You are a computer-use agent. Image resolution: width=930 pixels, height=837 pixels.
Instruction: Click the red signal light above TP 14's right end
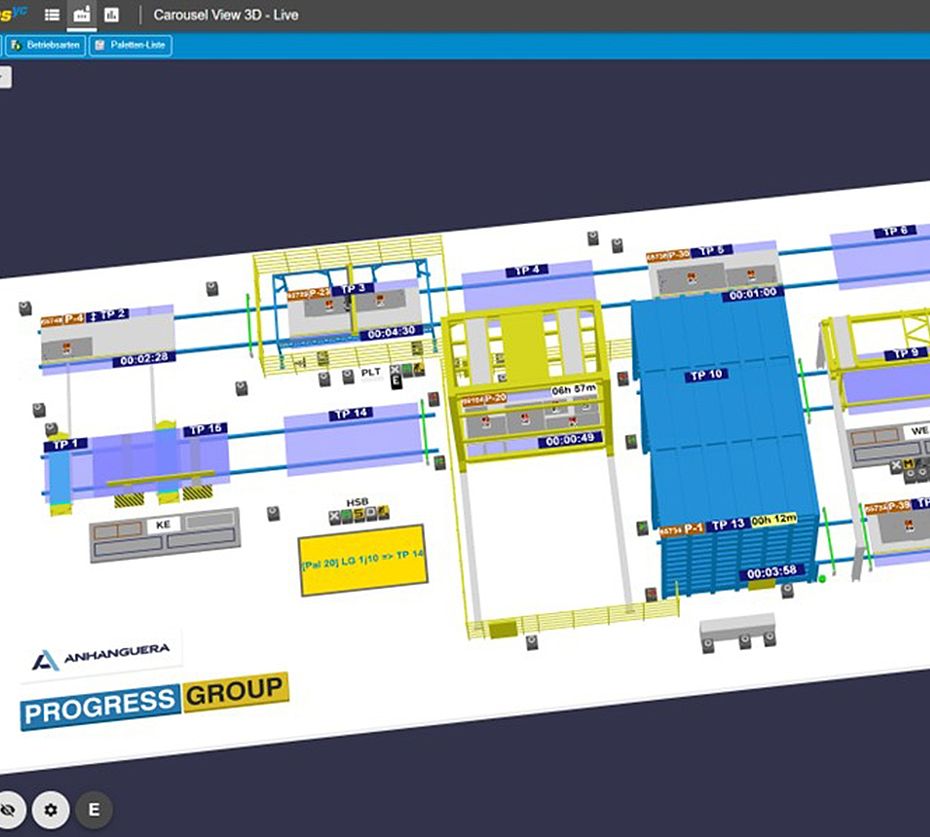pyautogui.click(x=434, y=398)
